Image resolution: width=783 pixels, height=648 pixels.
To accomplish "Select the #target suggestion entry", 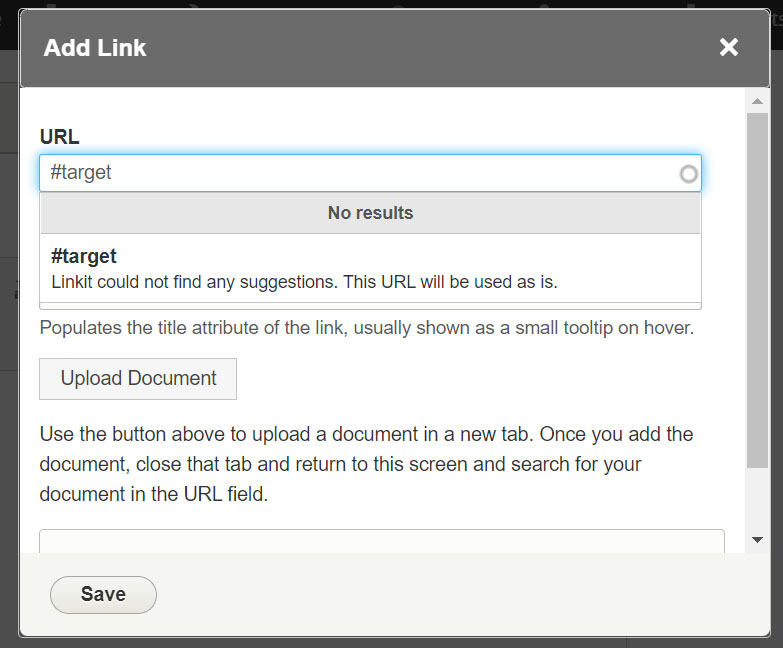I will pyautogui.click(x=84, y=256).
